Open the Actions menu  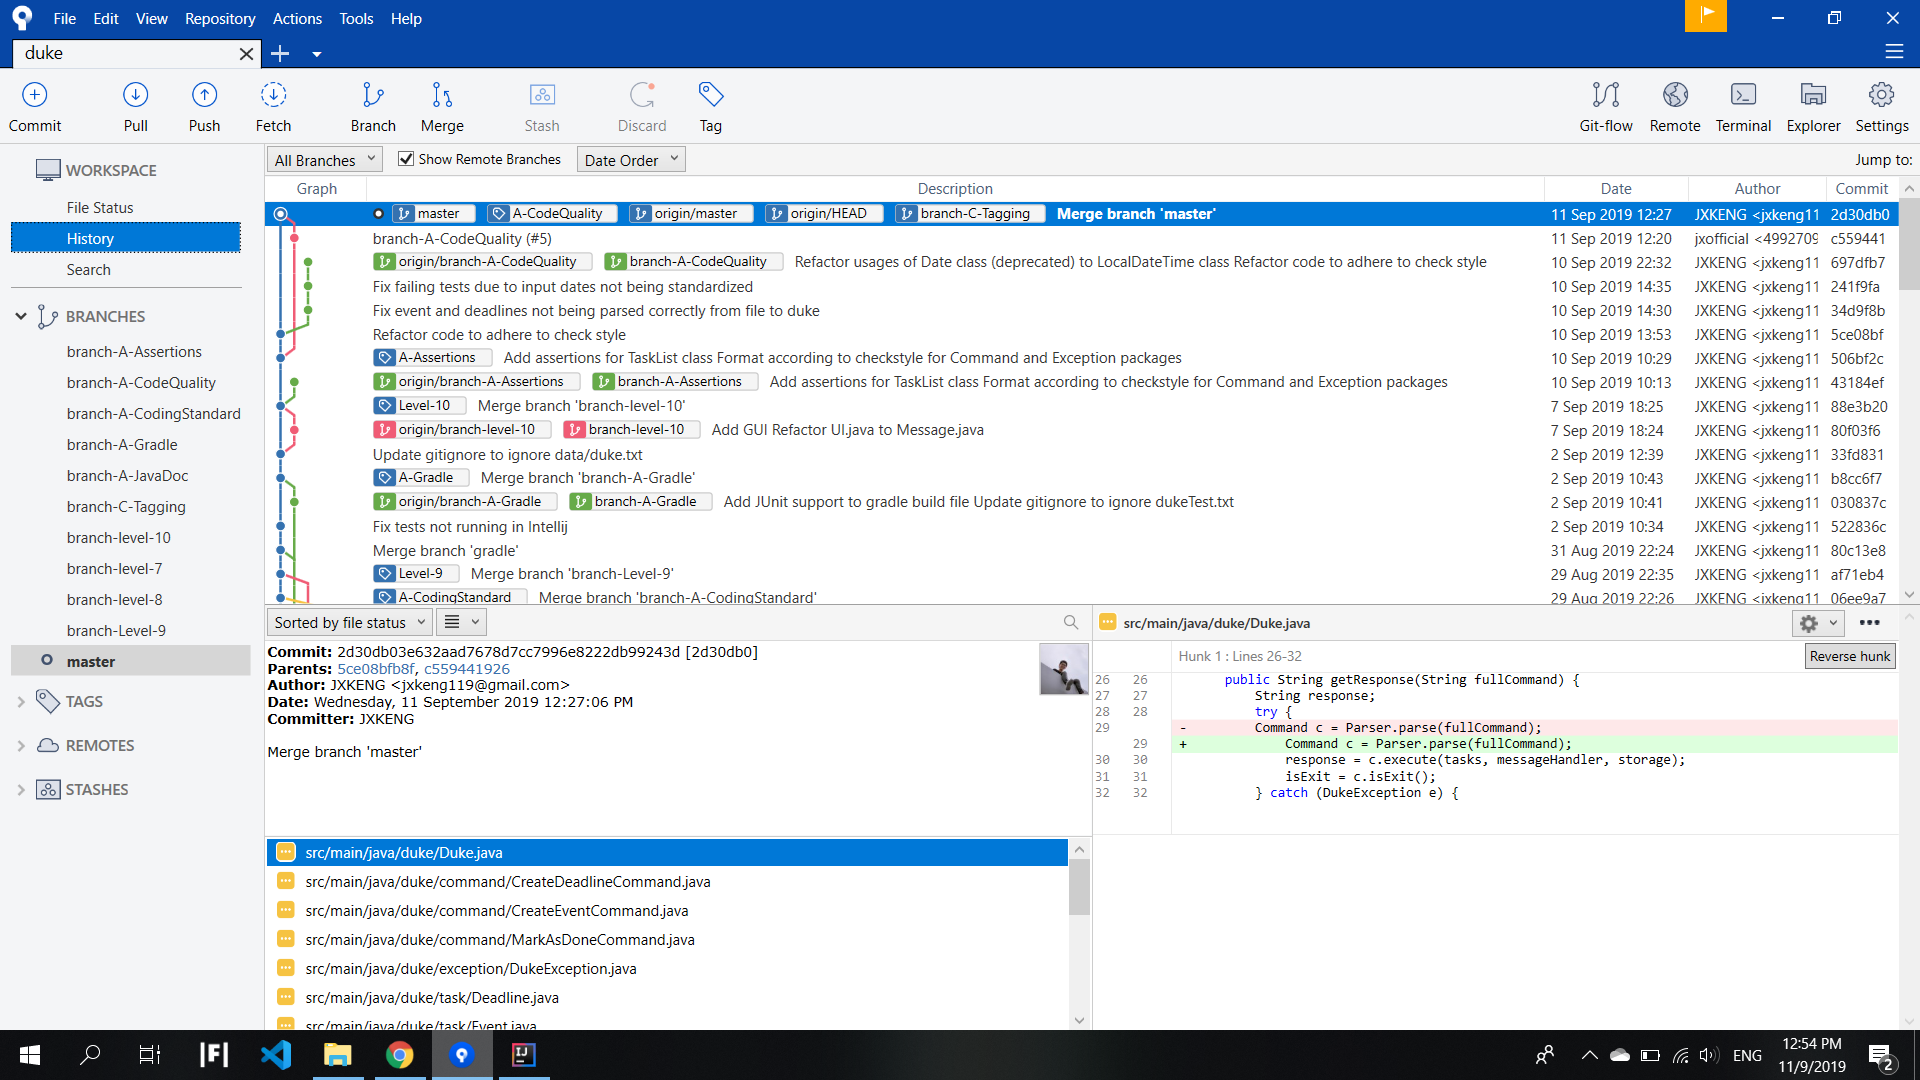[297, 18]
